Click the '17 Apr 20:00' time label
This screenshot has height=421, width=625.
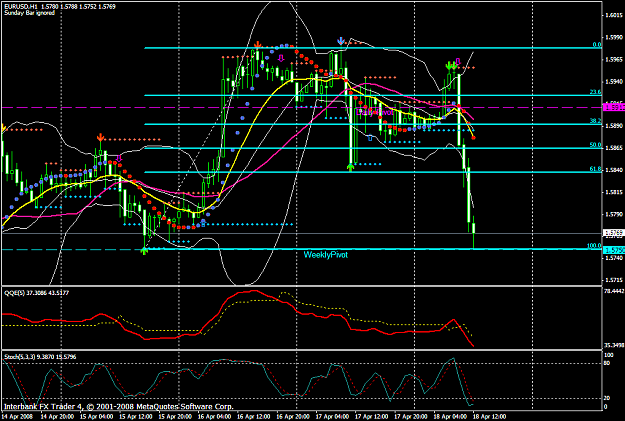[x=411, y=416]
